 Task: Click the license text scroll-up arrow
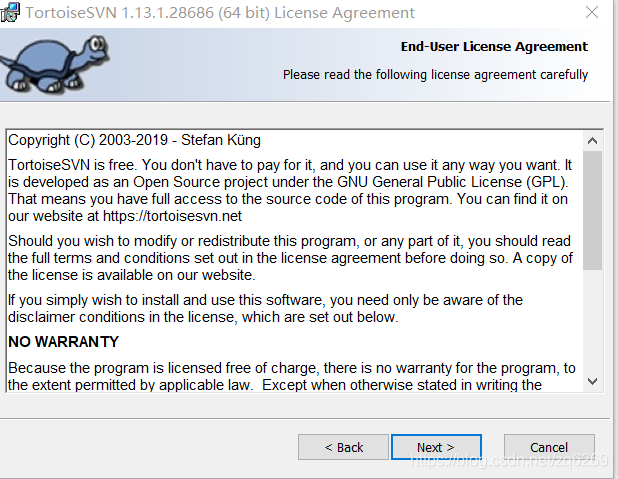pyautogui.click(x=592, y=141)
